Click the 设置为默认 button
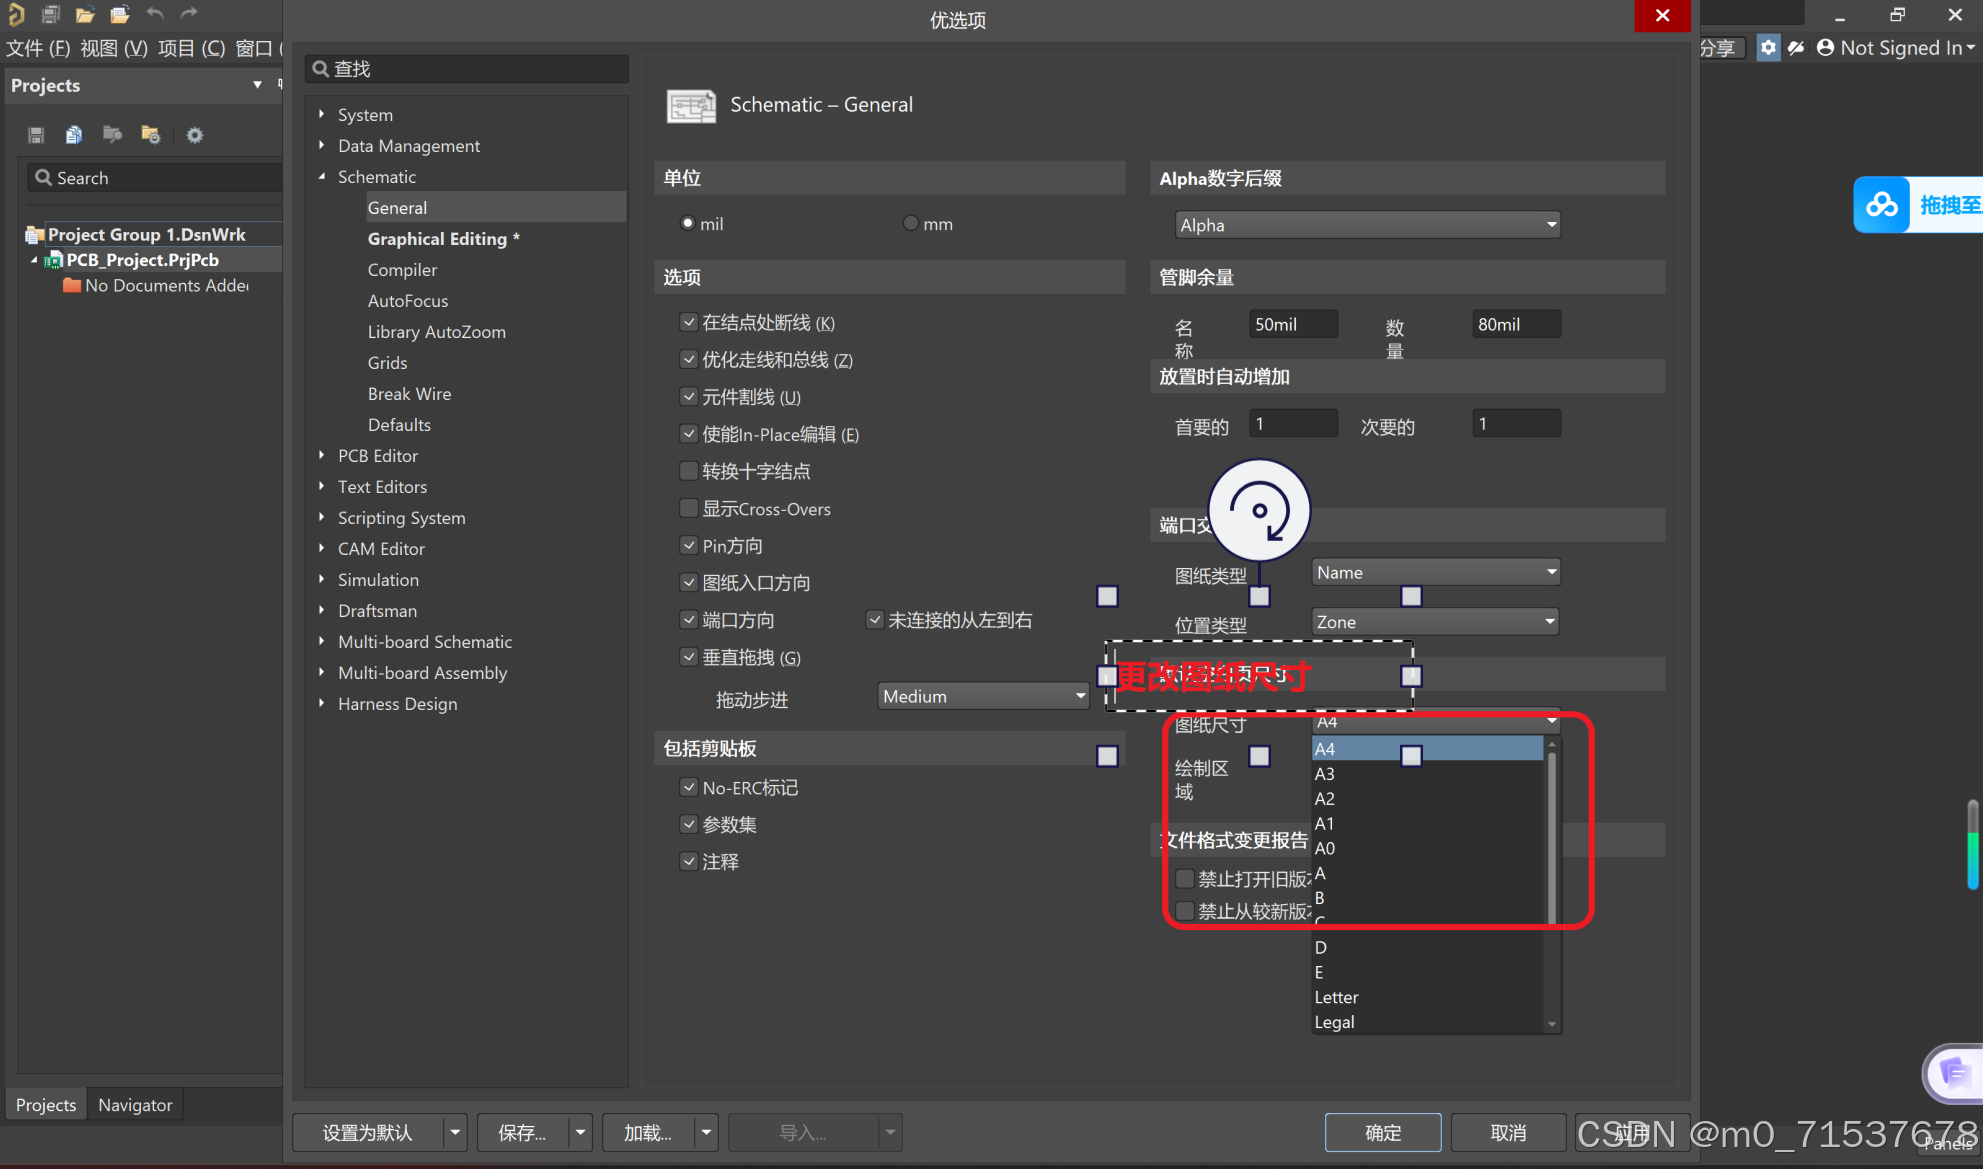1983x1169 pixels. pyautogui.click(x=367, y=1133)
